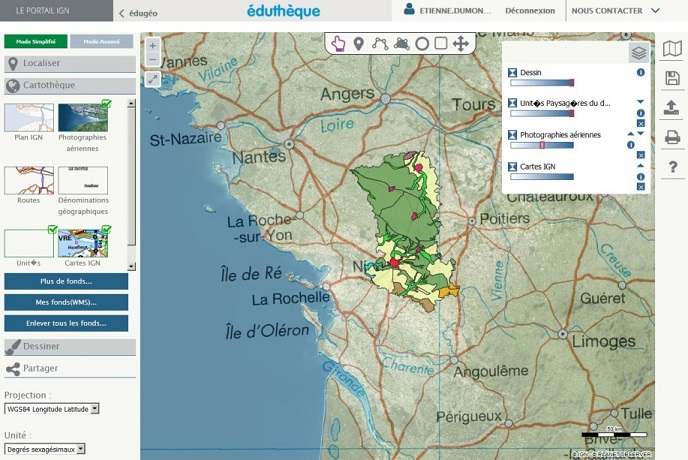Select the rectangle drawing tool

[441, 43]
